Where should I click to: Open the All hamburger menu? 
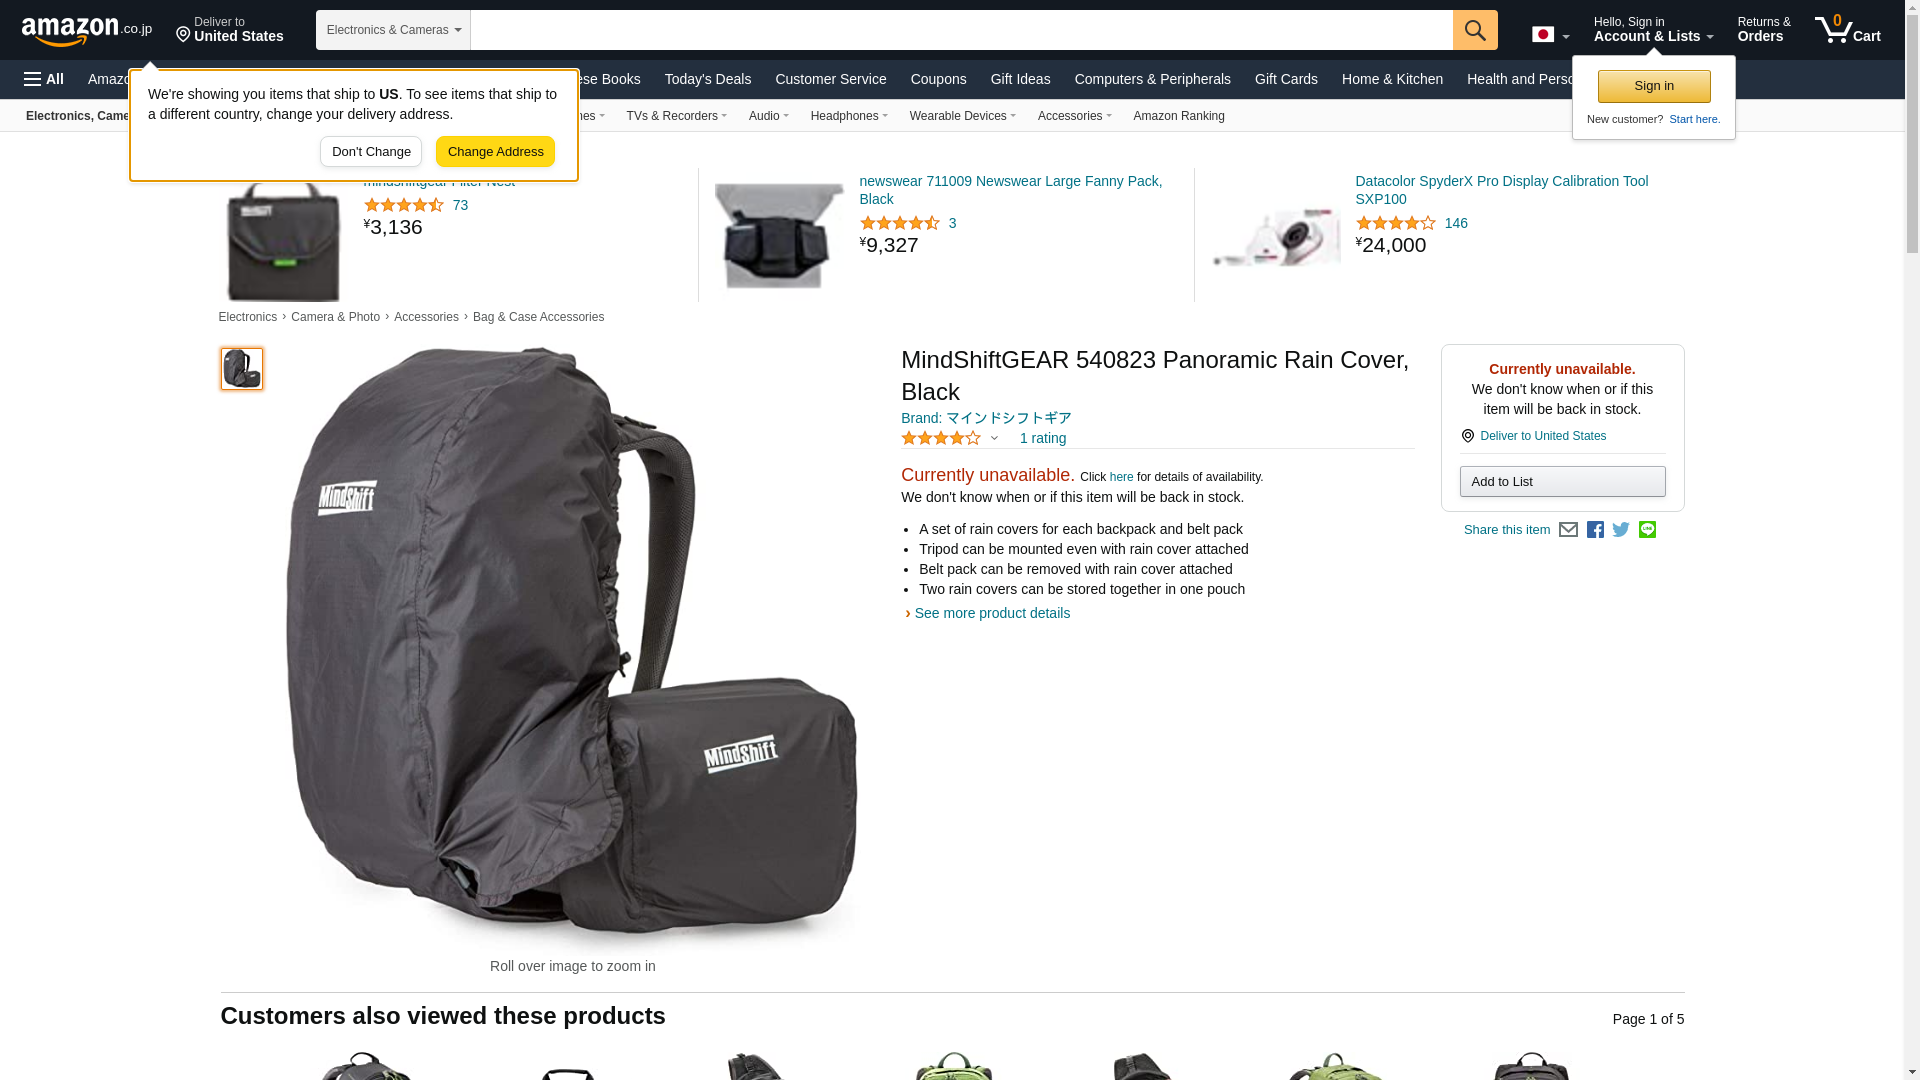(x=44, y=79)
